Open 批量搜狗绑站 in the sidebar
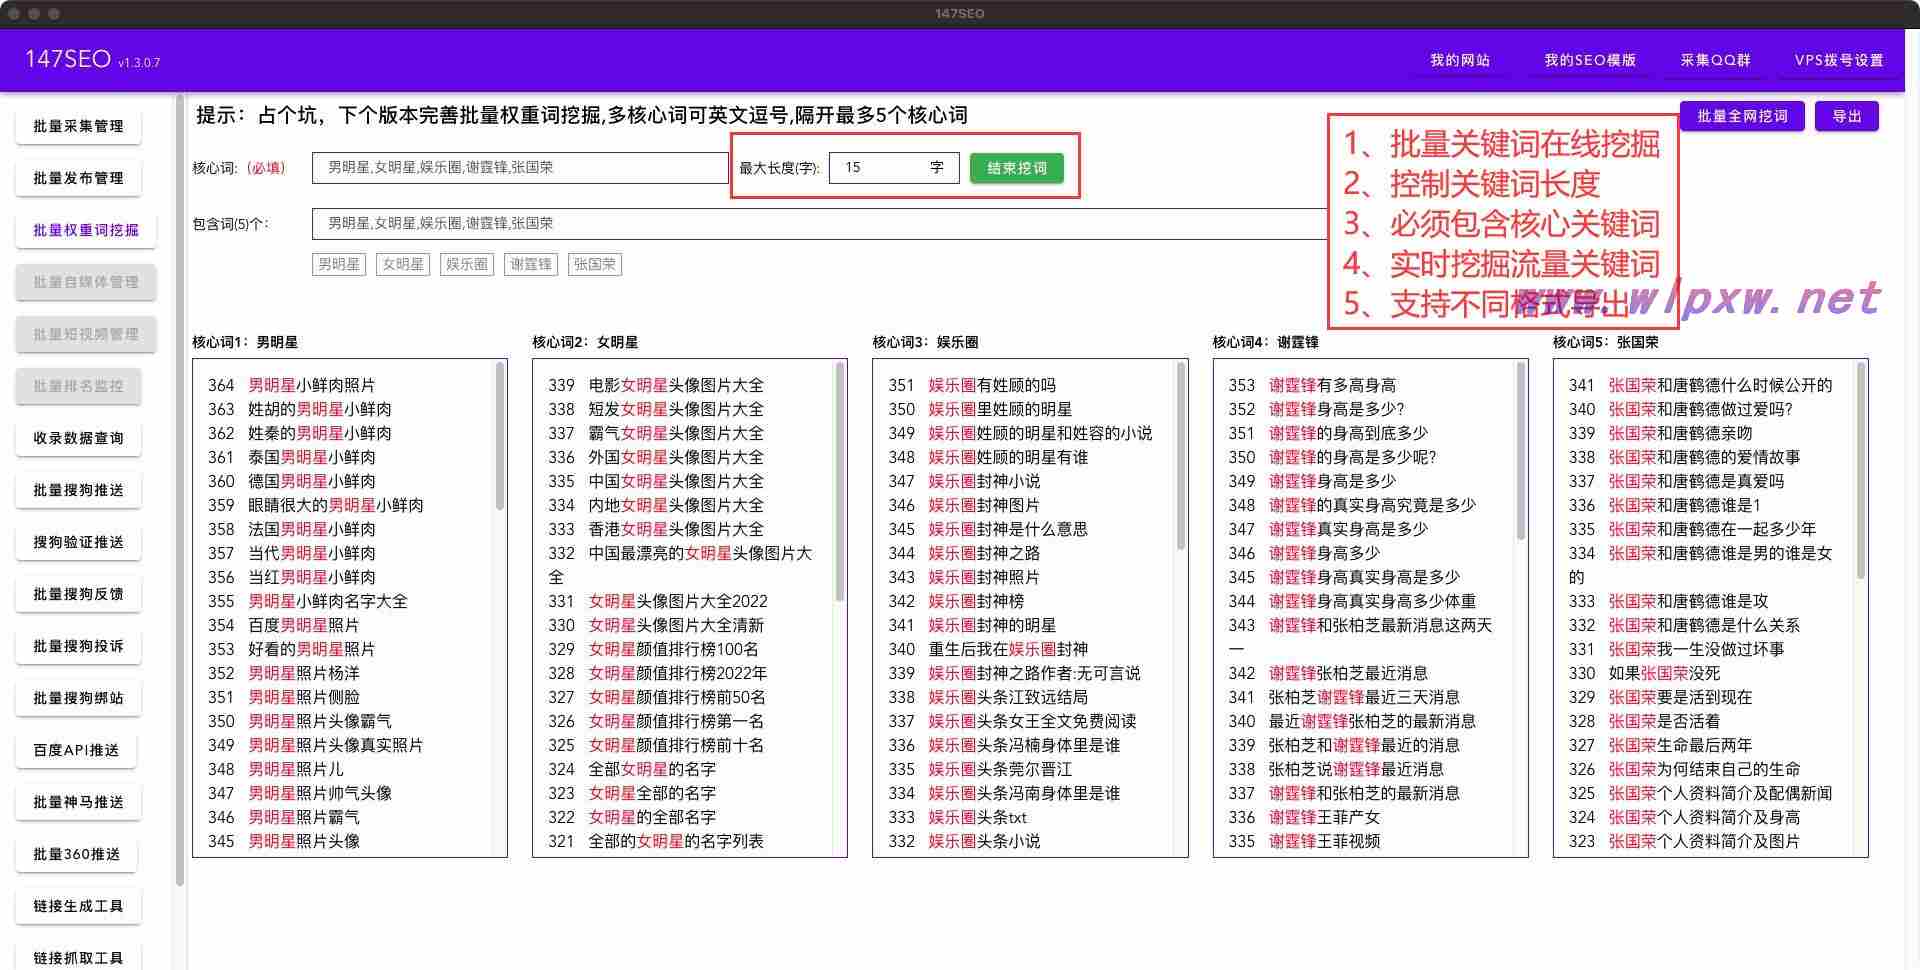The image size is (1920, 970). (x=78, y=698)
